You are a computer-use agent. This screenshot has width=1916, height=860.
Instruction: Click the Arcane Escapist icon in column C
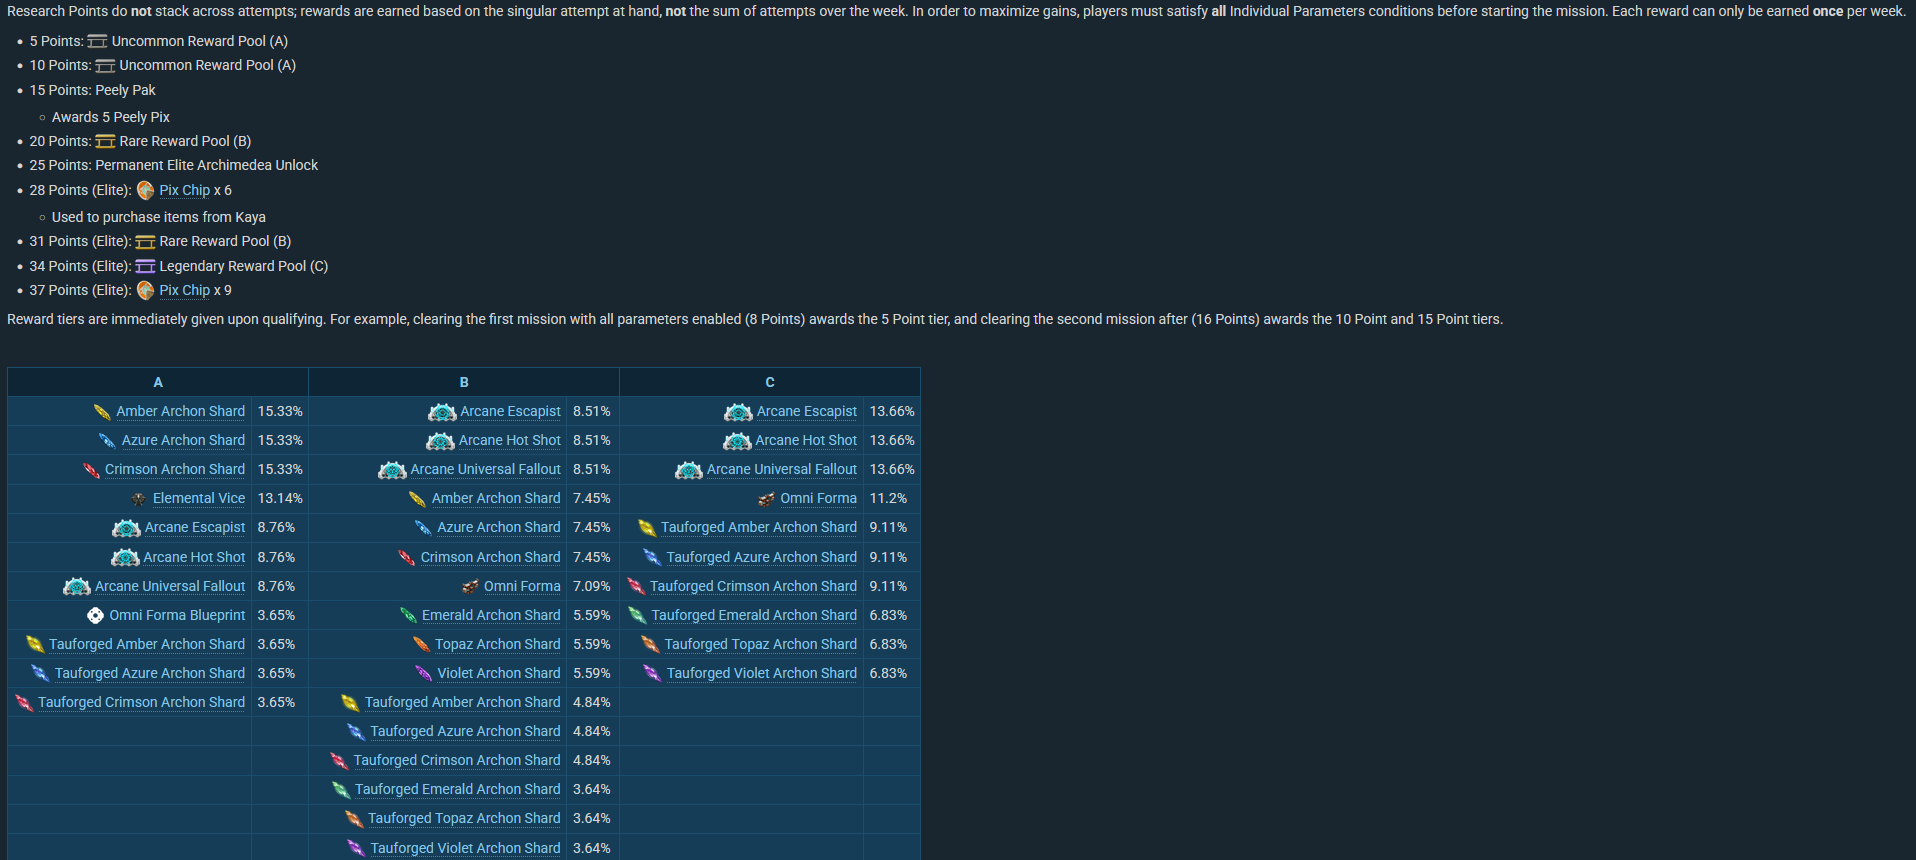point(738,412)
